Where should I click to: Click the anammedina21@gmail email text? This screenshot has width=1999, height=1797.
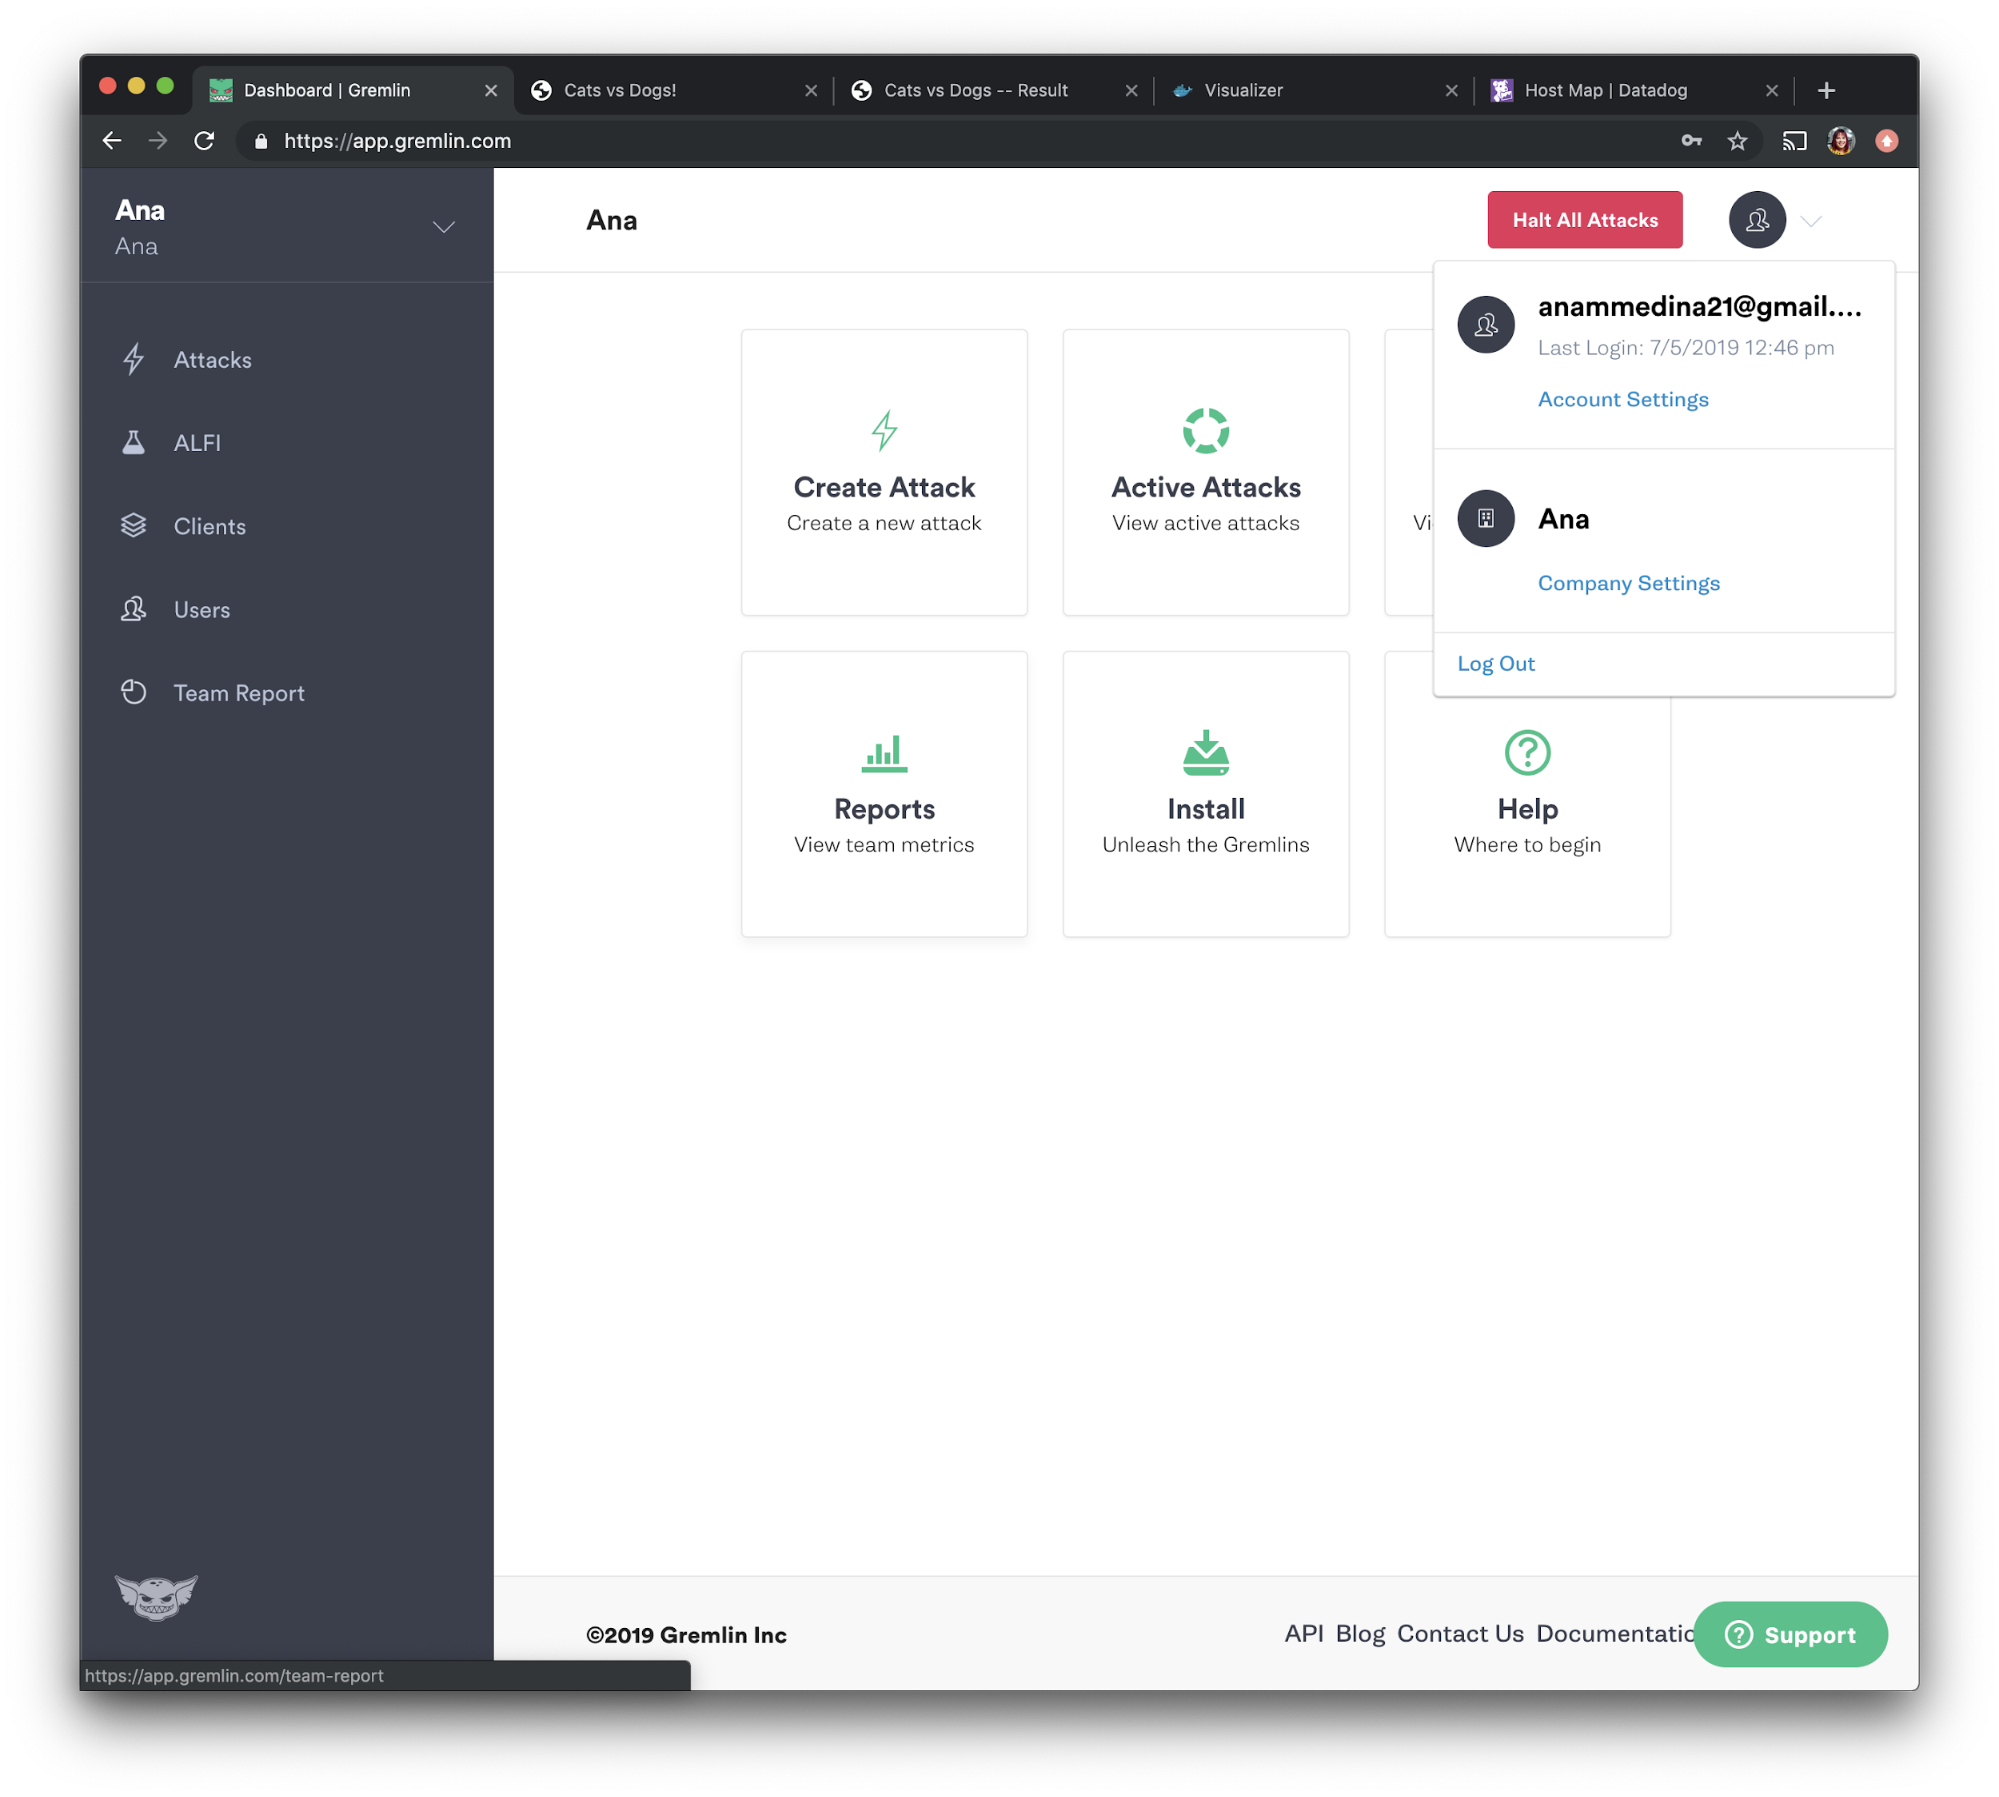1699,306
